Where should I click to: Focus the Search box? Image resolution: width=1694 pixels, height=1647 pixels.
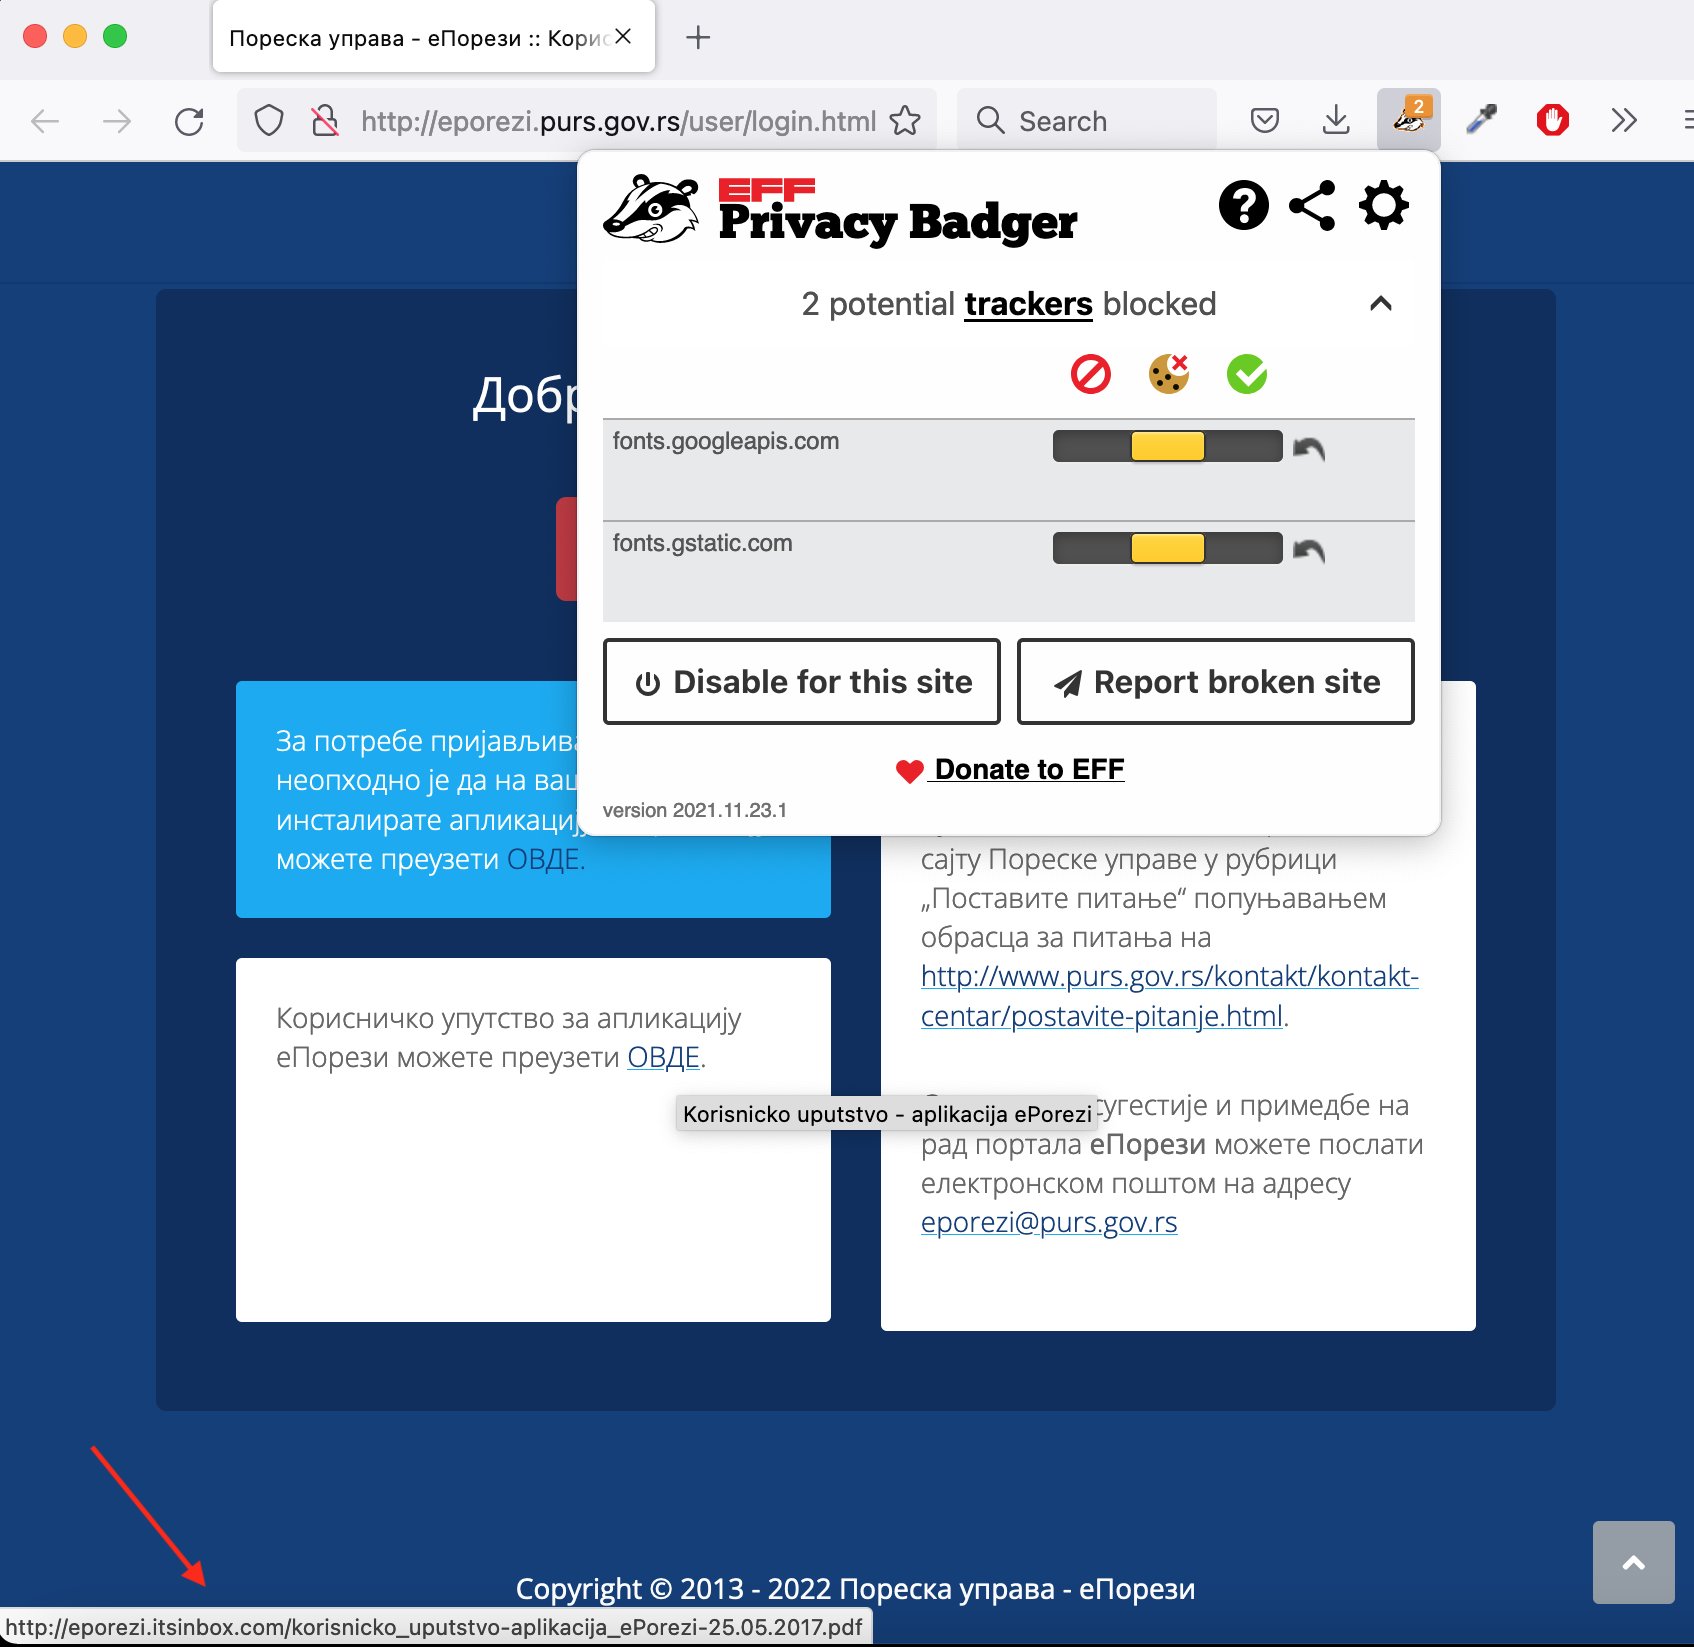[1087, 121]
